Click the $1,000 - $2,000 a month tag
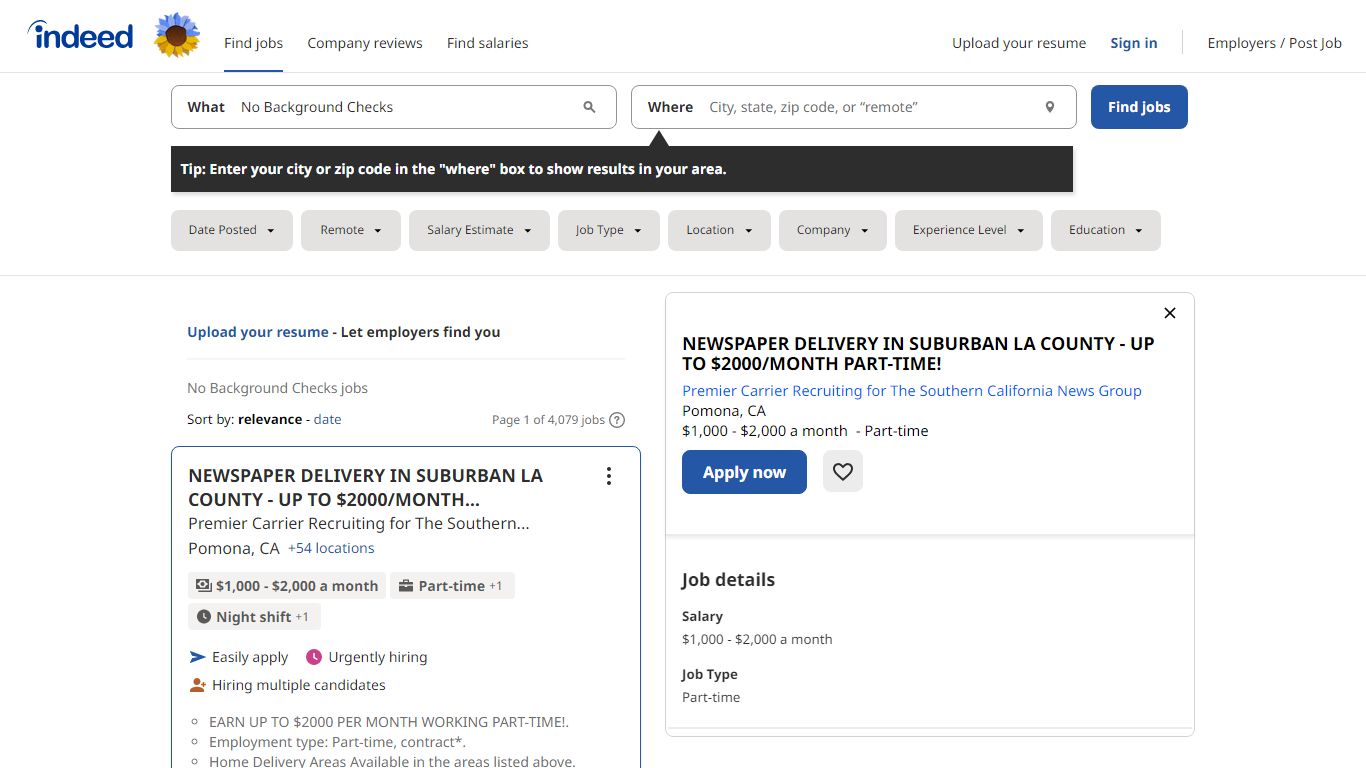Image resolution: width=1366 pixels, height=768 pixels. [x=287, y=586]
